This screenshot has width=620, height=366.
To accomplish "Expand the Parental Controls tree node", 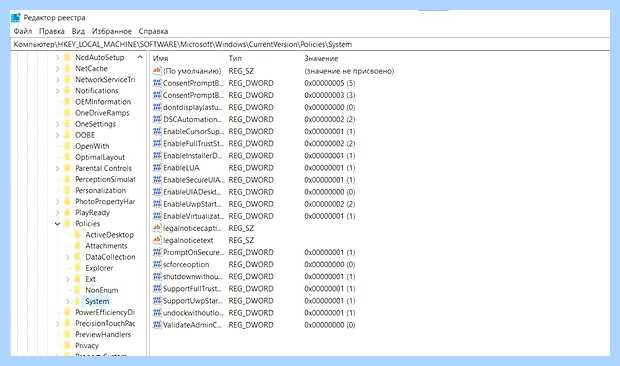I will [x=57, y=168].
